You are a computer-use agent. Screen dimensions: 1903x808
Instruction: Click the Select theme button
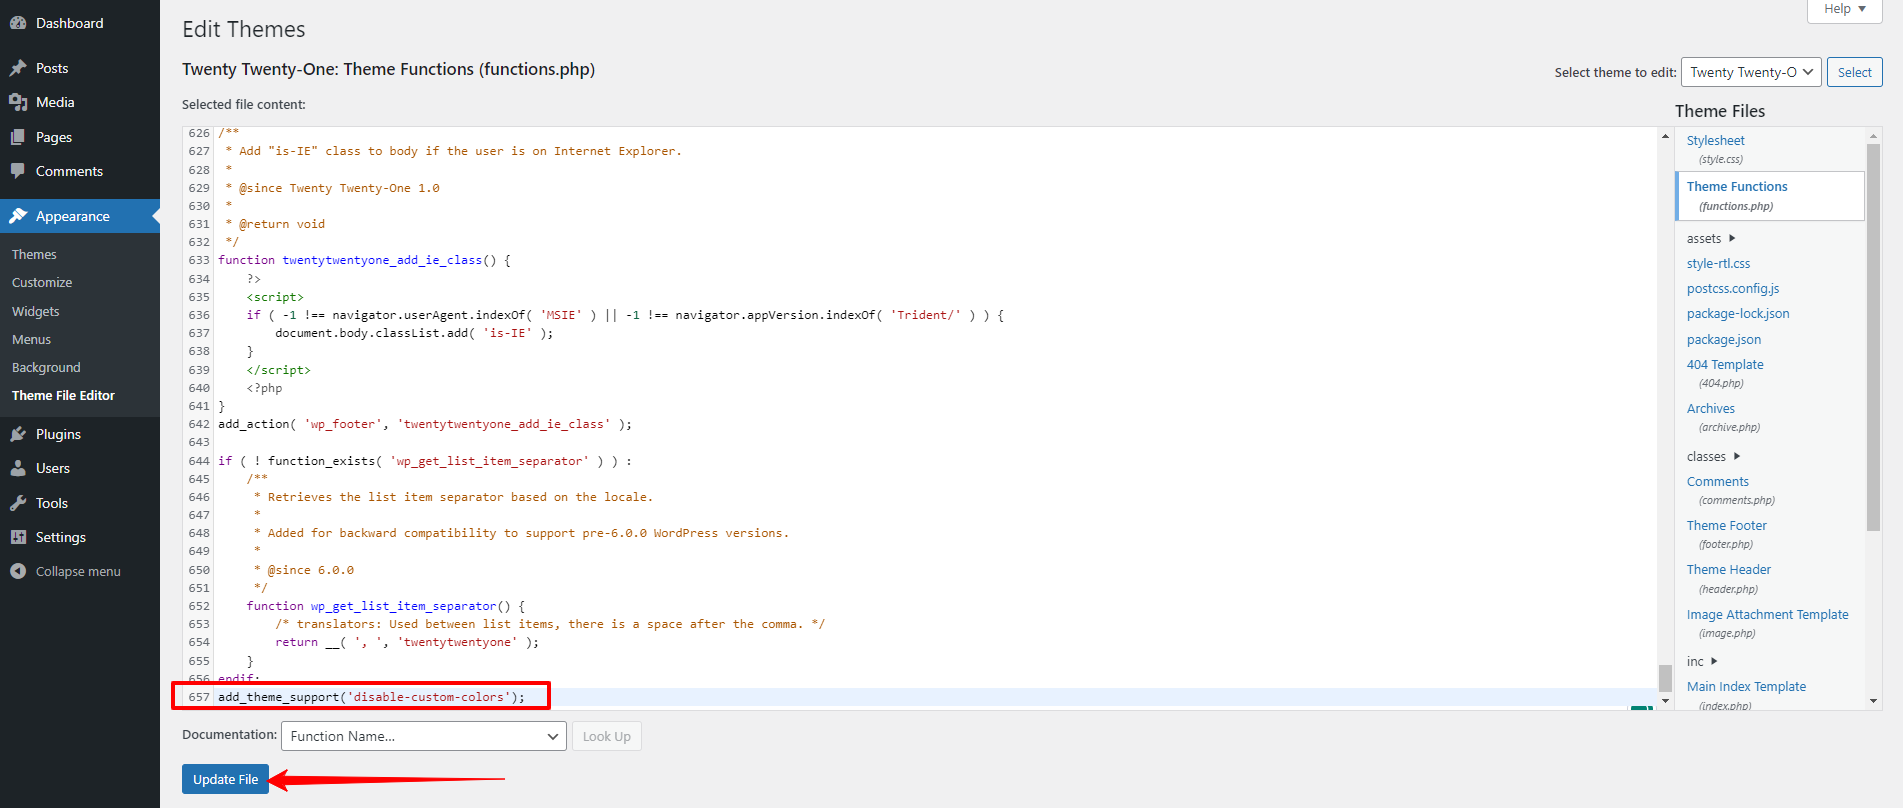[x=1854, y=72]
